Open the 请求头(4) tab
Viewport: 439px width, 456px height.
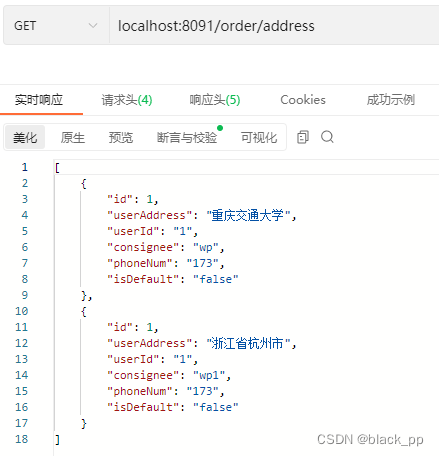pyautogui.click(x=127, y=100)
